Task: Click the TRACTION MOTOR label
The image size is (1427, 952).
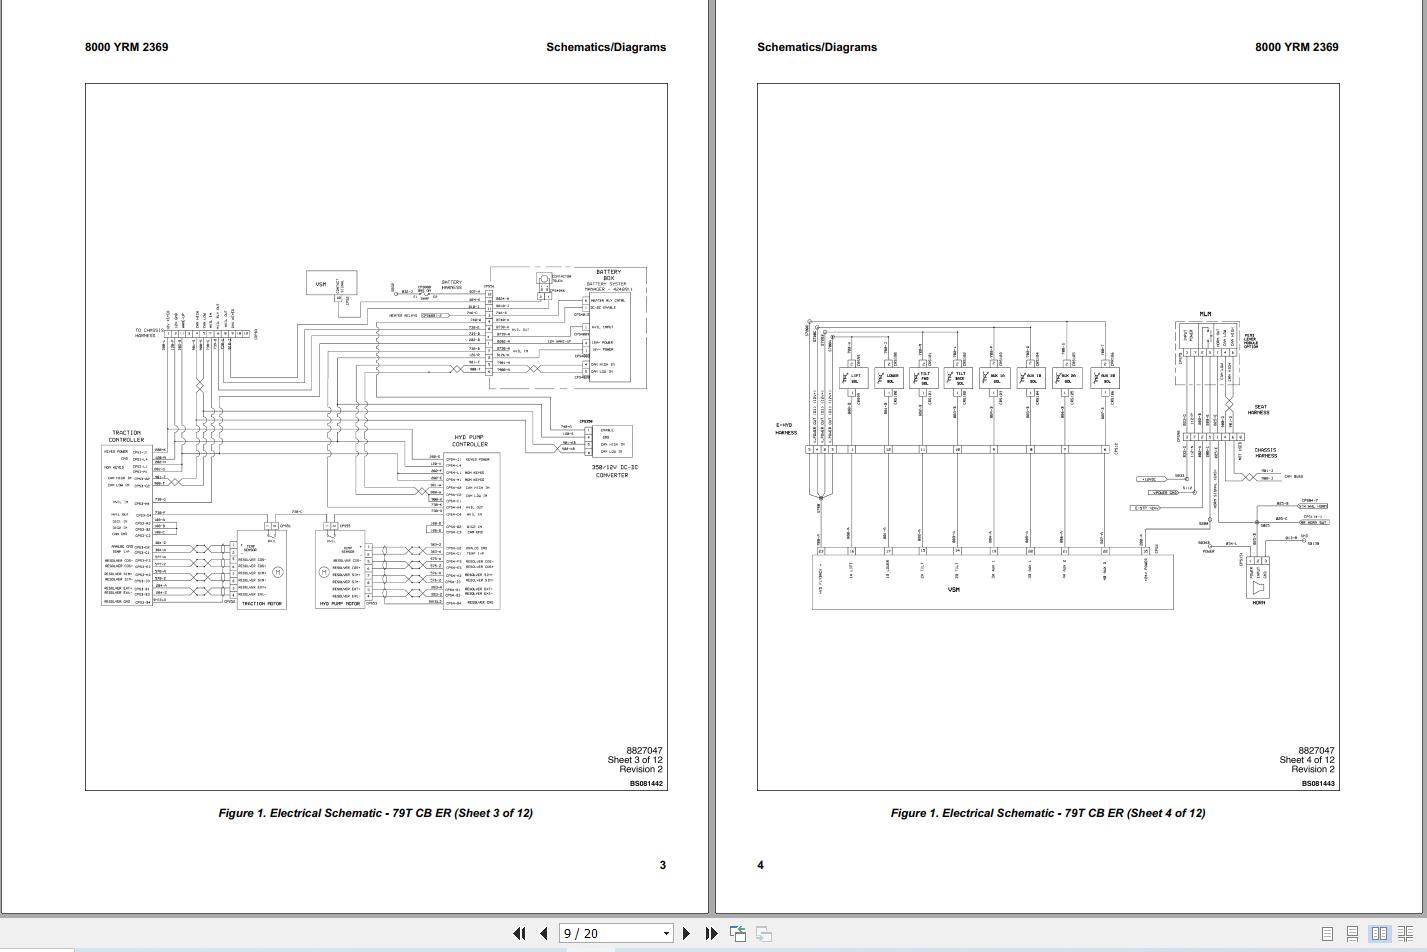Action: click(262, 604)
